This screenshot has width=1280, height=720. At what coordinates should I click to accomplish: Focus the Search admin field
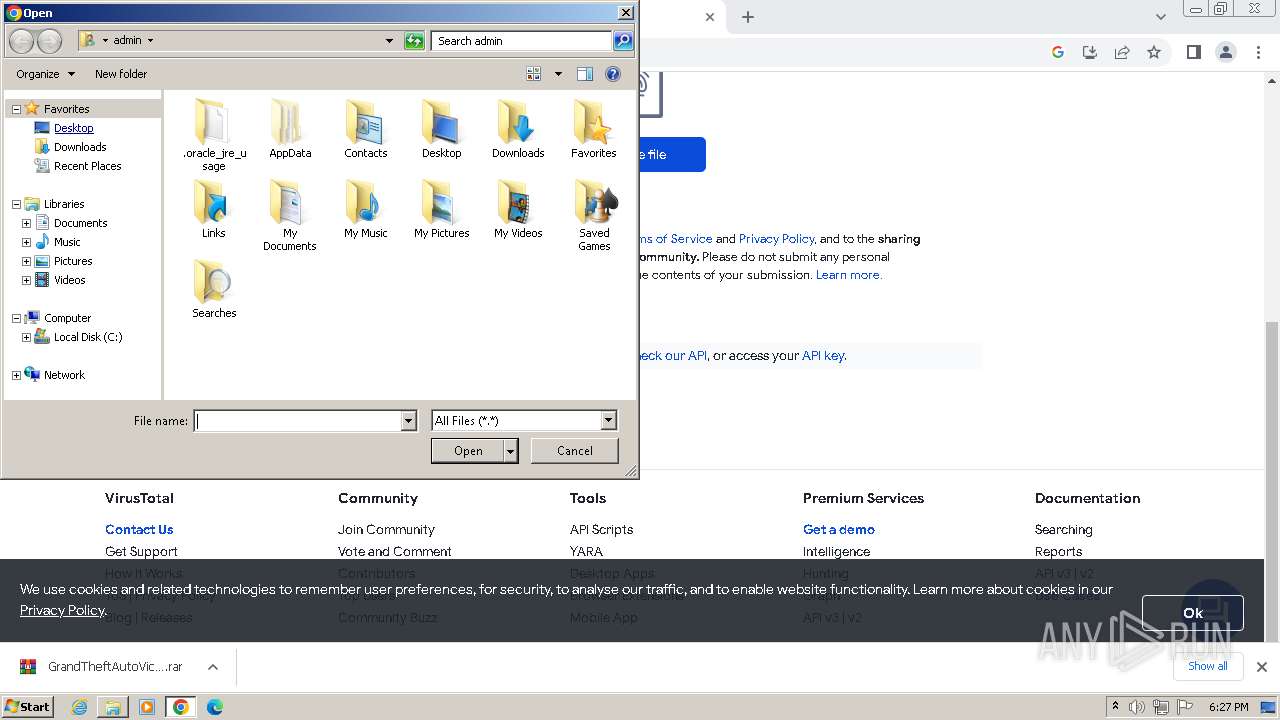pos(522,41)
